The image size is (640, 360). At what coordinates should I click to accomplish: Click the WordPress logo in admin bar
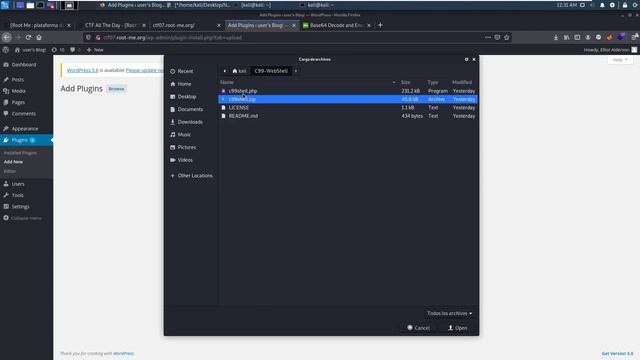(x=6, y=50)
